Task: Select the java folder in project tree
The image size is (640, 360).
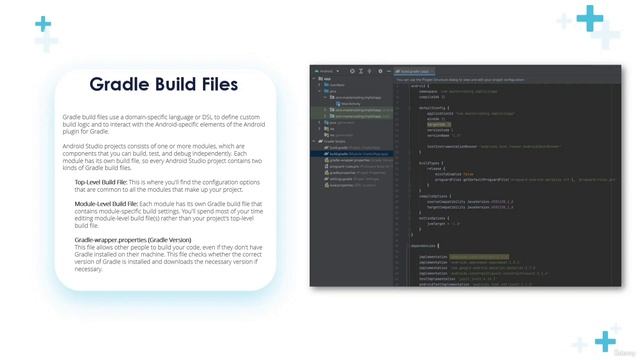Action: [331, 91]
